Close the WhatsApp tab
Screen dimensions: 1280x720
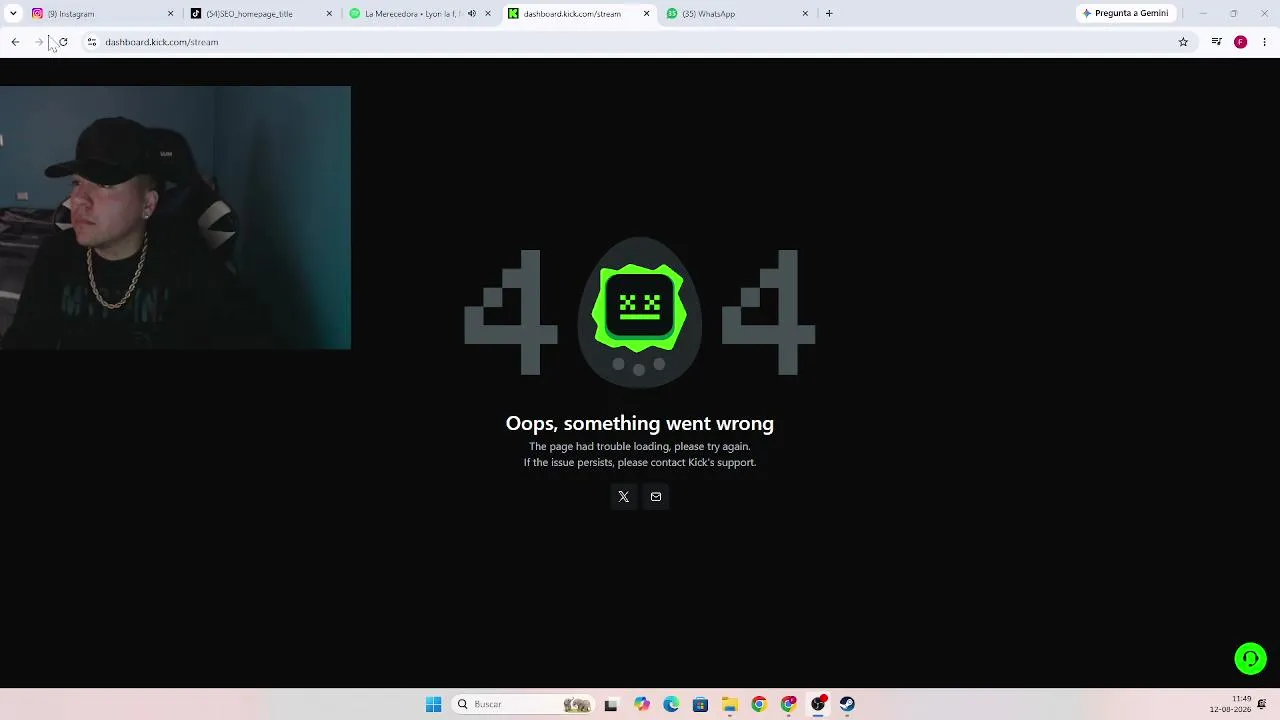coord(805,14)
